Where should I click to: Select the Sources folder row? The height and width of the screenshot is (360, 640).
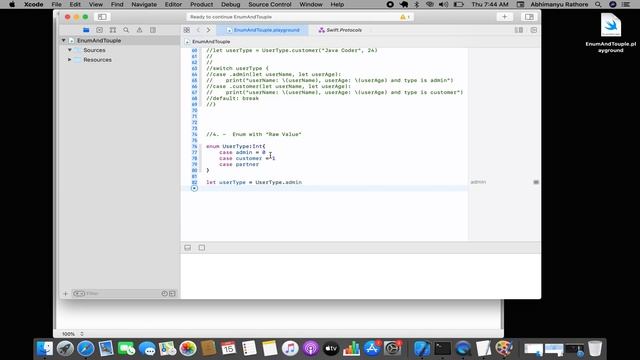click(x=119, y=50)
